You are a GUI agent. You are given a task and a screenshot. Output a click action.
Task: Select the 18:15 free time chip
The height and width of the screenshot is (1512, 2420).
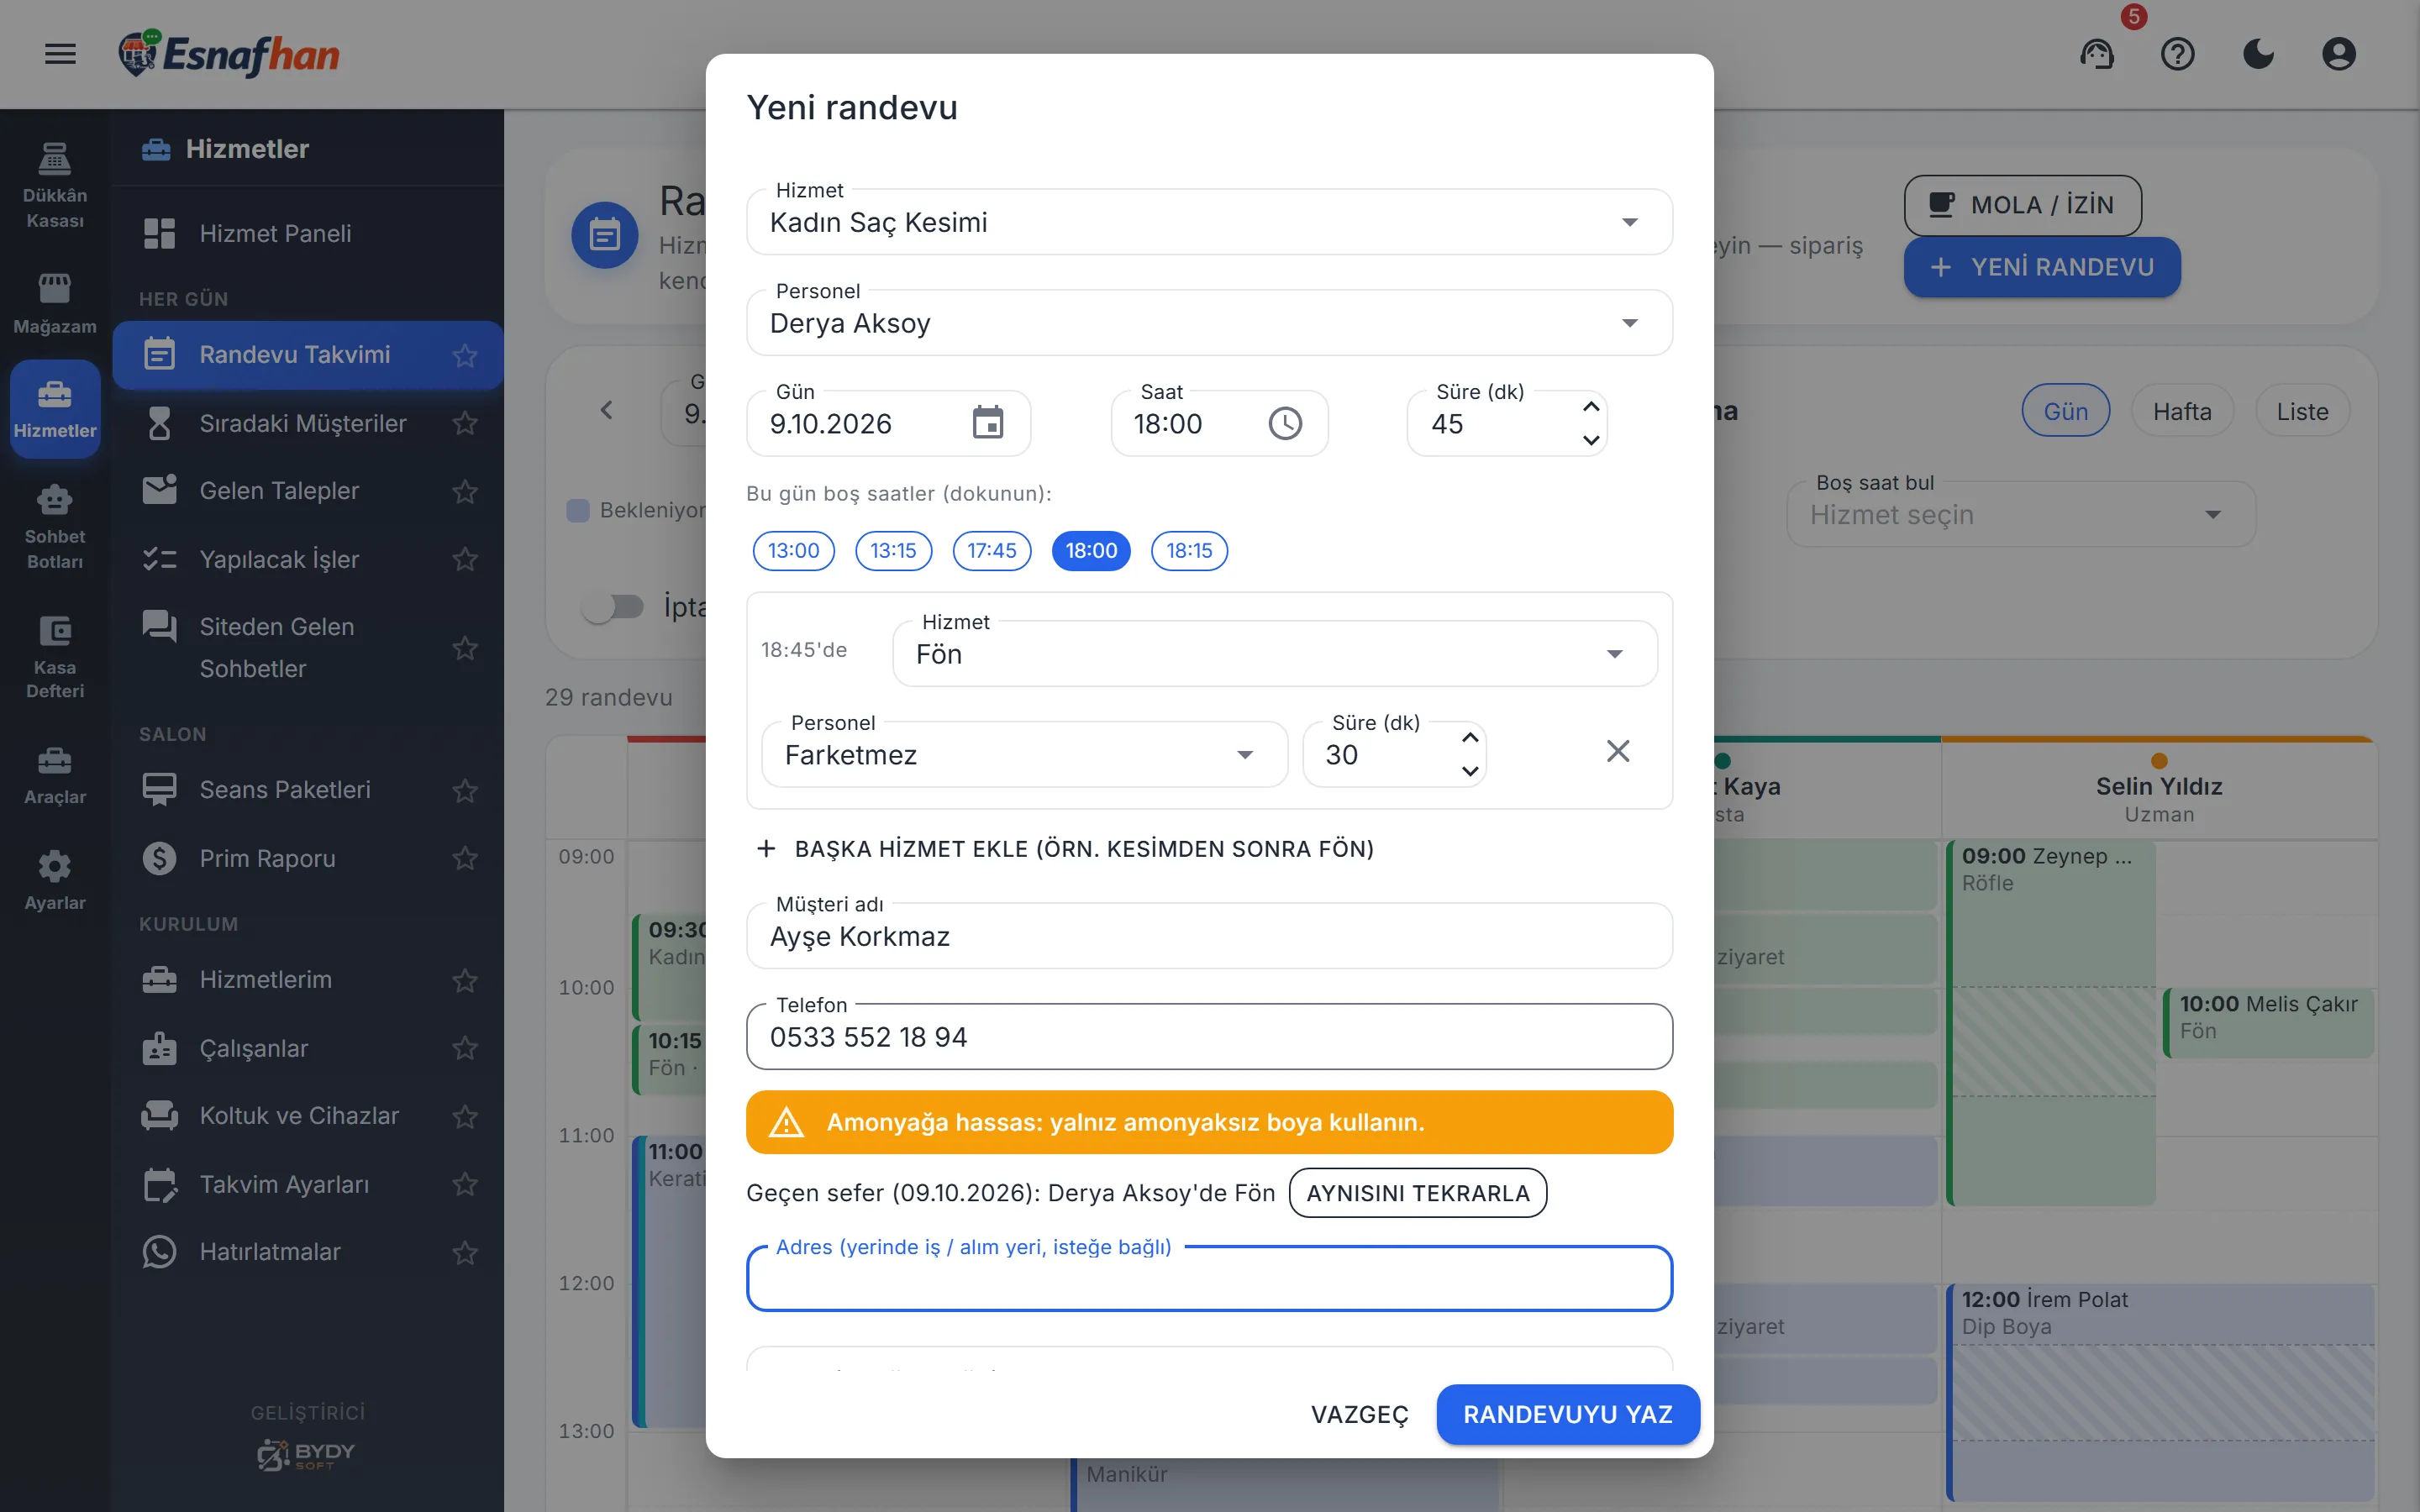click(x=1189, y=551)
